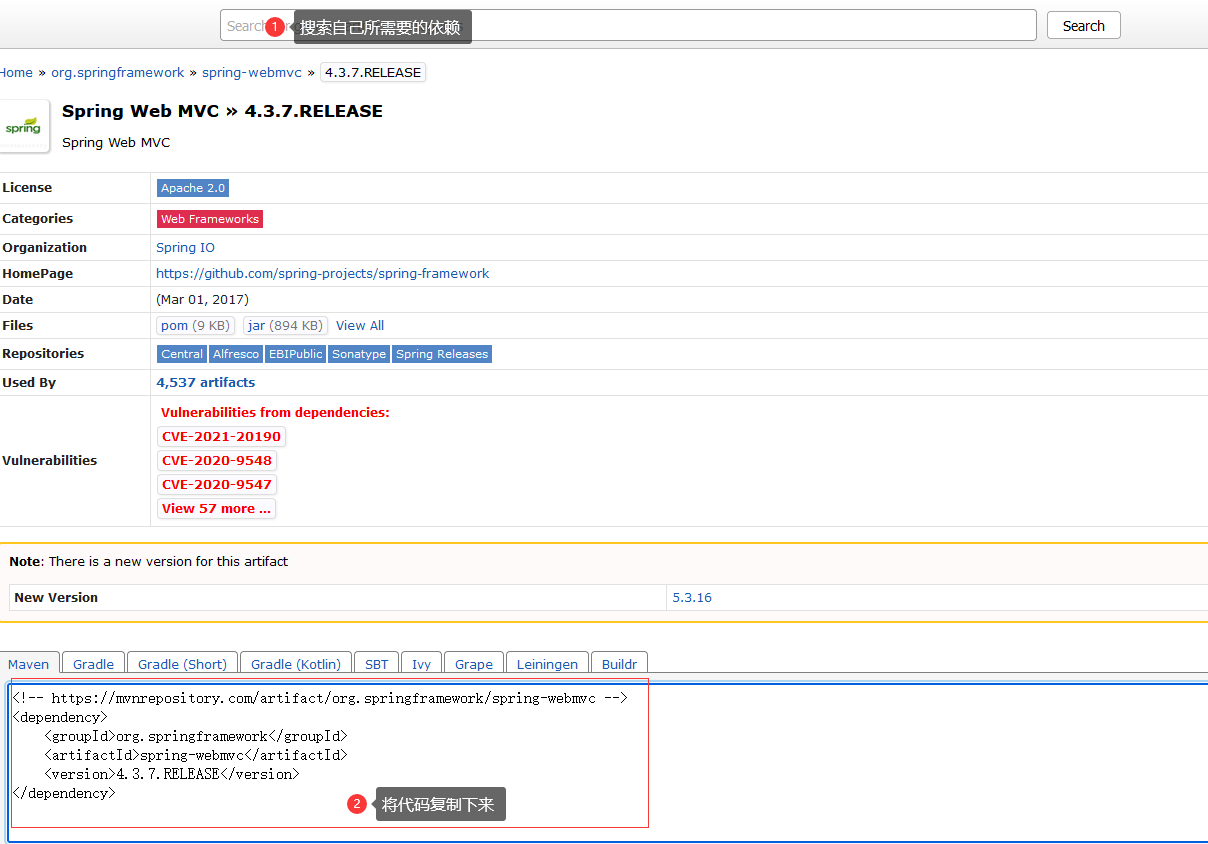Open org.springframework breadcrumb link
Screen dimensions: 1208x844
coord(118,73)
